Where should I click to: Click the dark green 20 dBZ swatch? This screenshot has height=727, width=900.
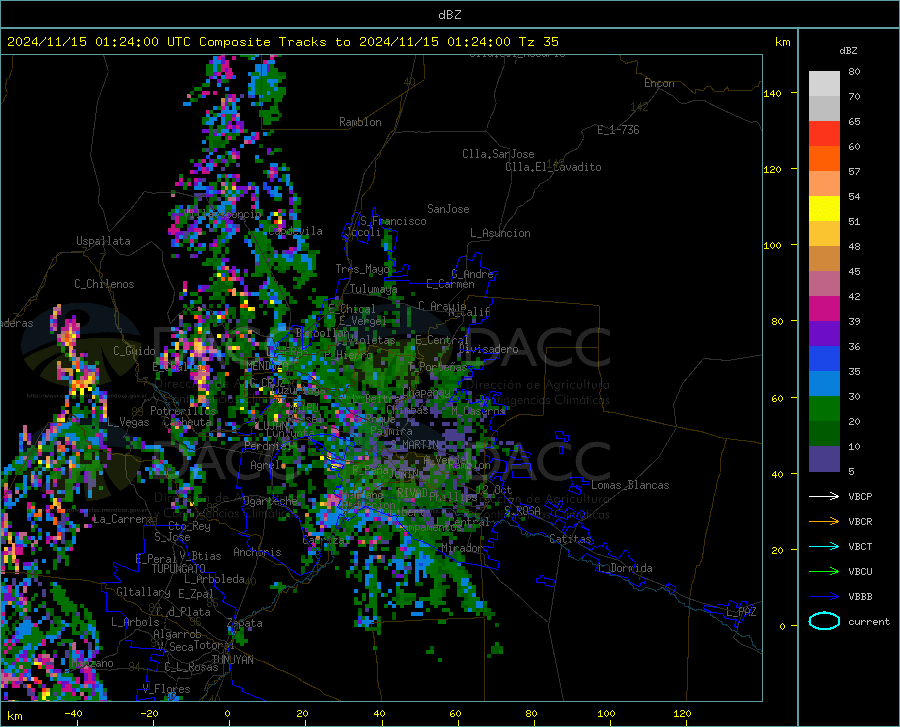pyautogui.click(x=824, y=434)
